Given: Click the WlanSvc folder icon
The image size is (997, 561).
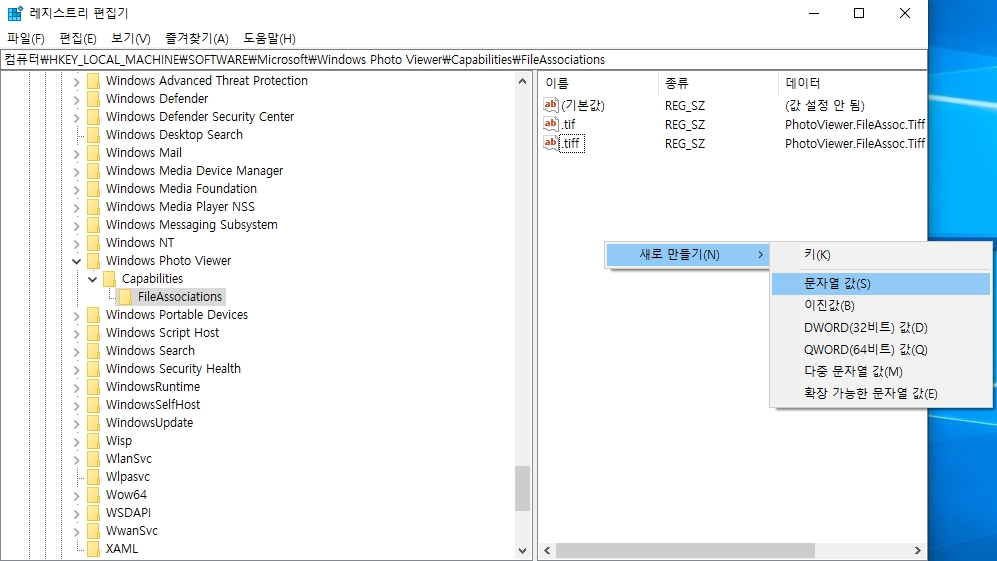Looking at the screenshot, I should click(93, 459).
